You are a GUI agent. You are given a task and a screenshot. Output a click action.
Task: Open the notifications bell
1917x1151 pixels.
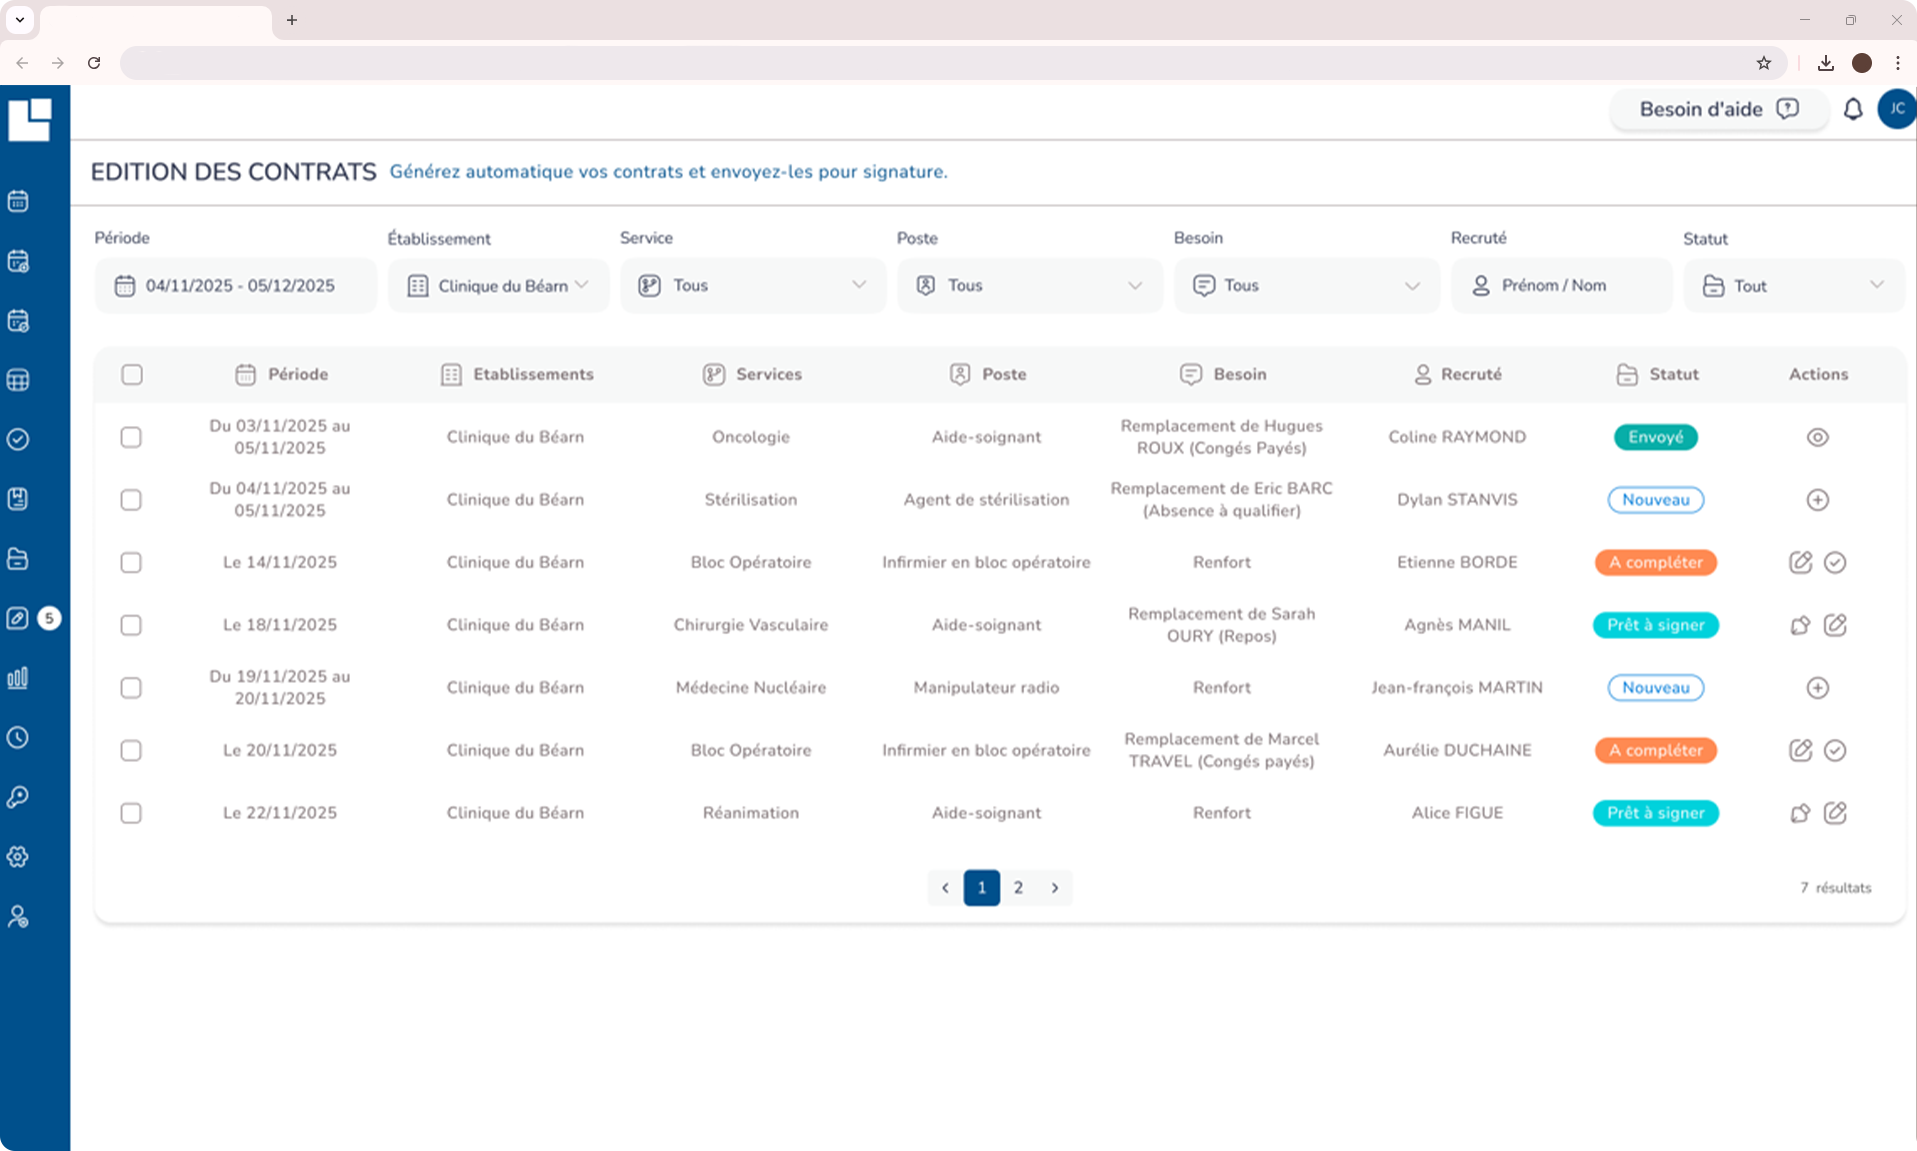tap(1852, 109)
